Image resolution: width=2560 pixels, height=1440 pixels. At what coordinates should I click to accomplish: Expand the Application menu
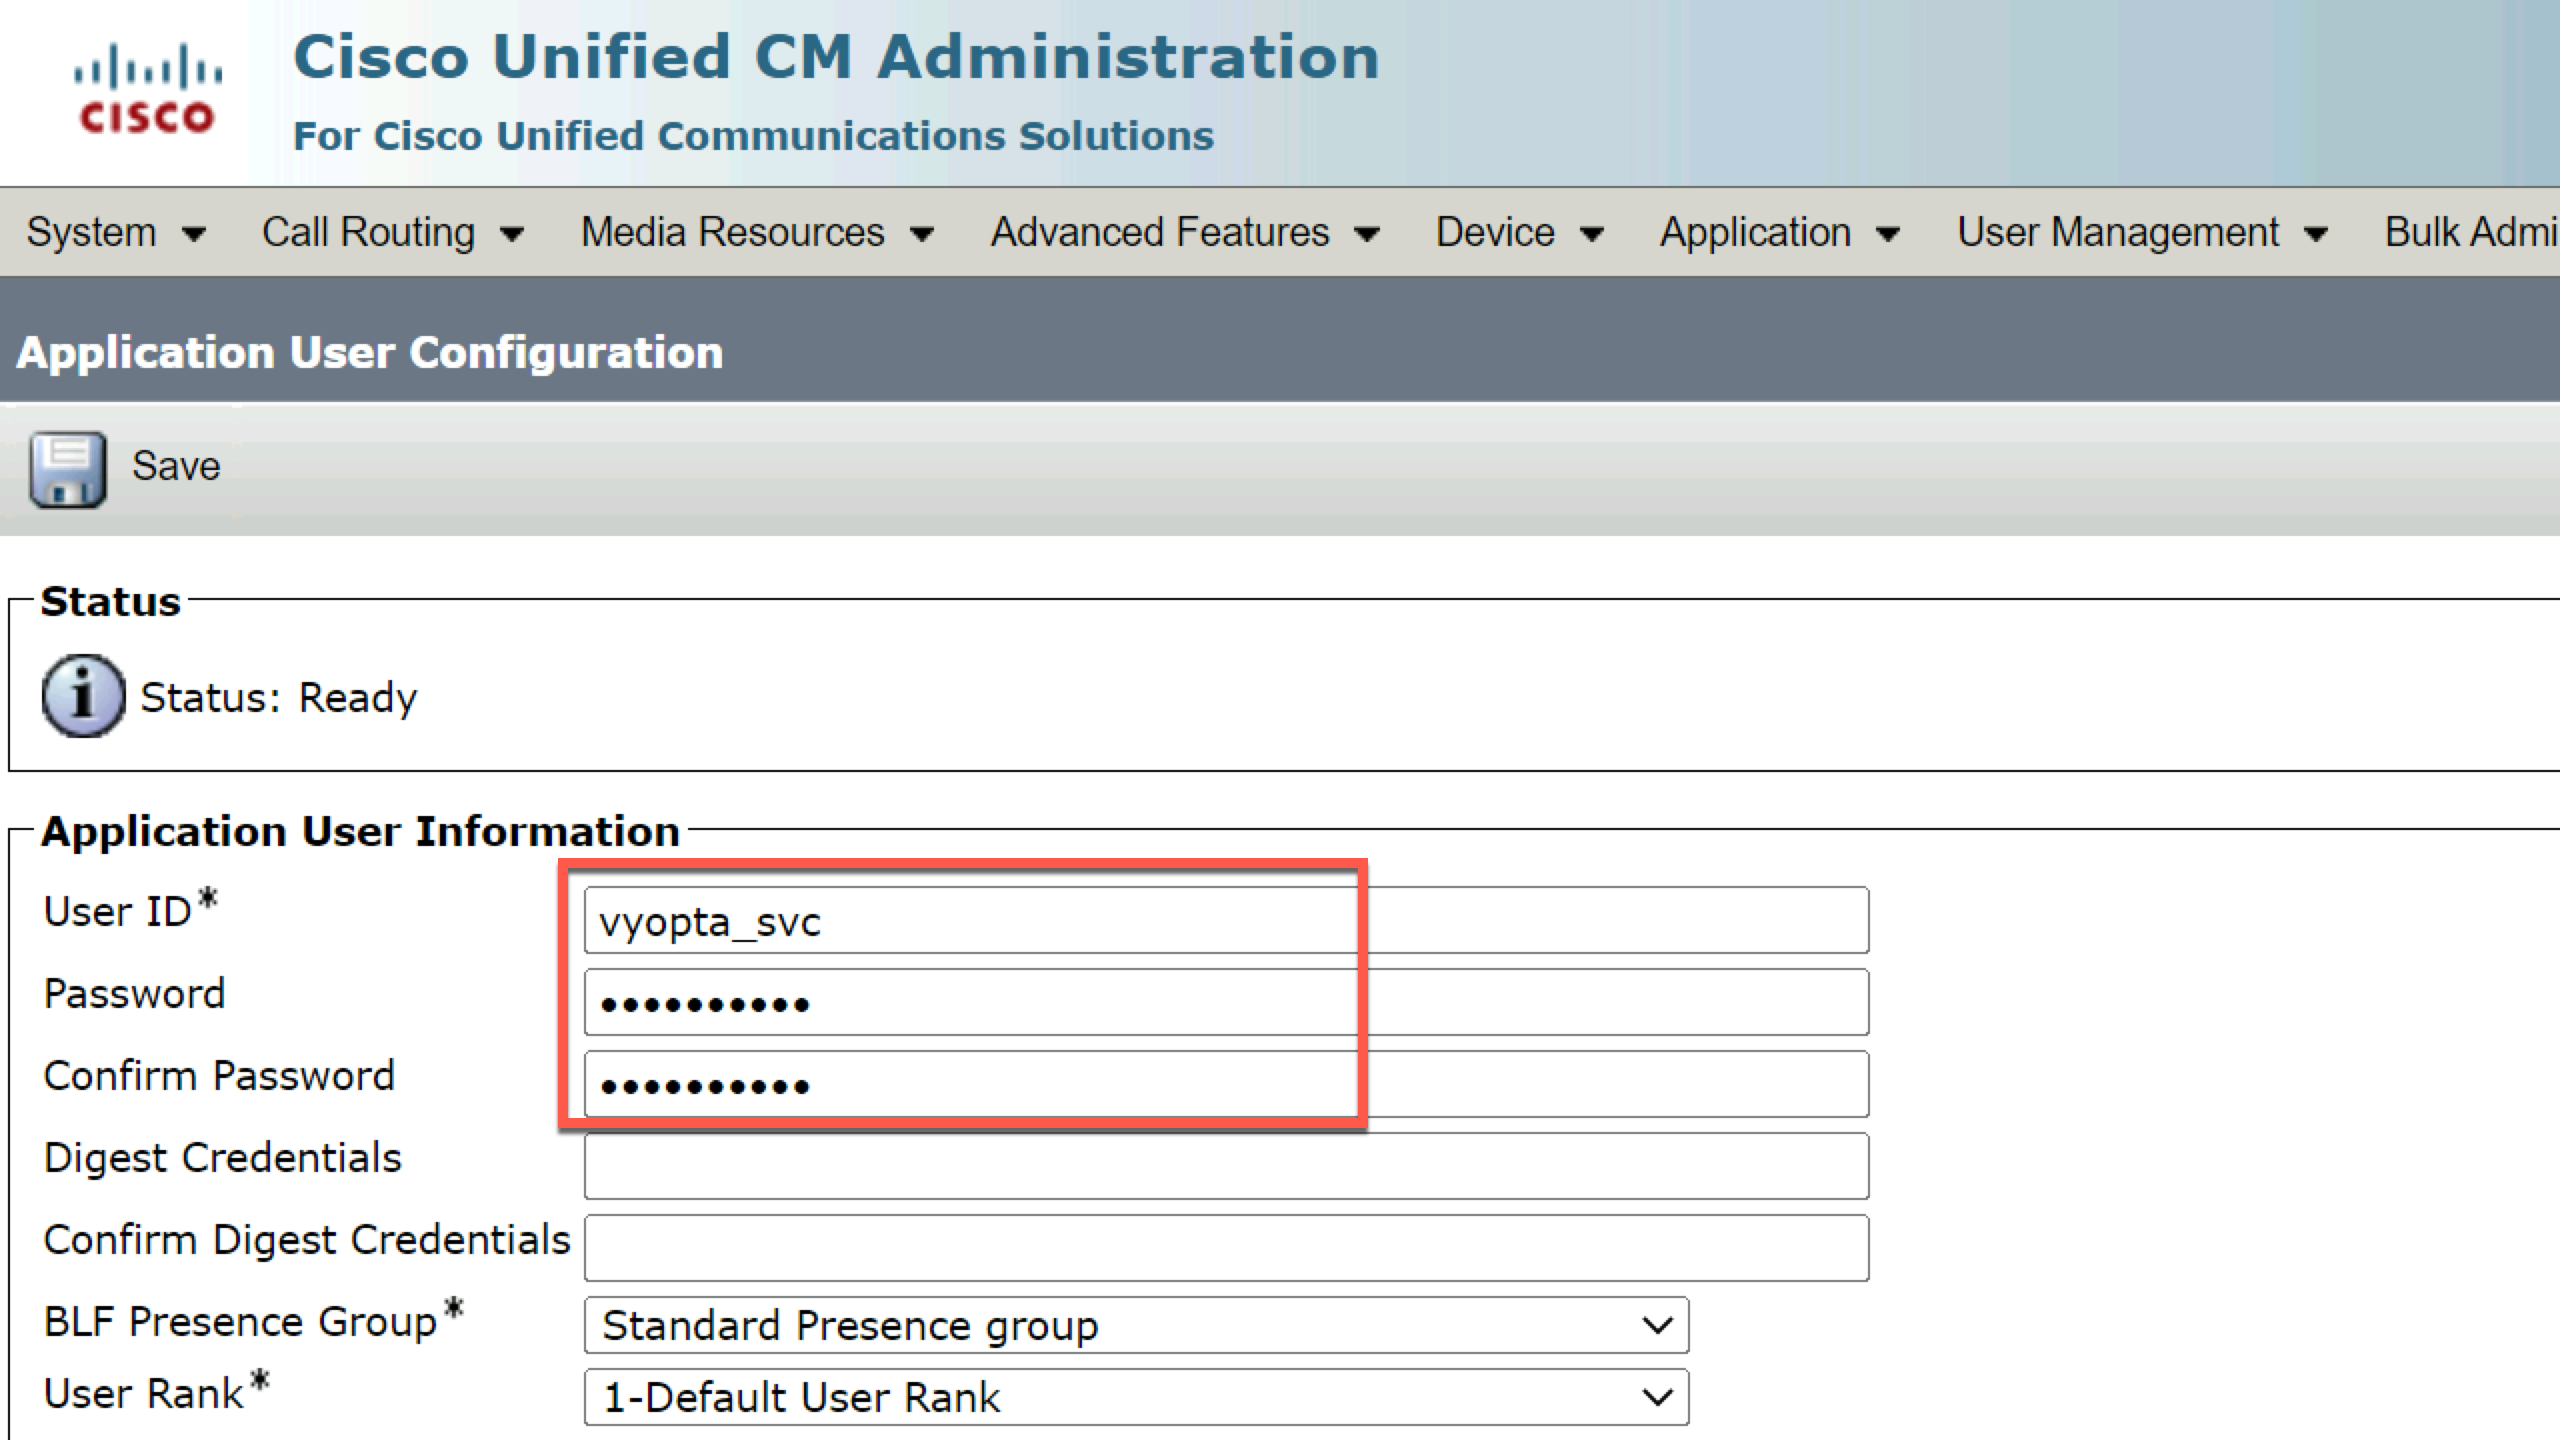tap(1780, 232)
